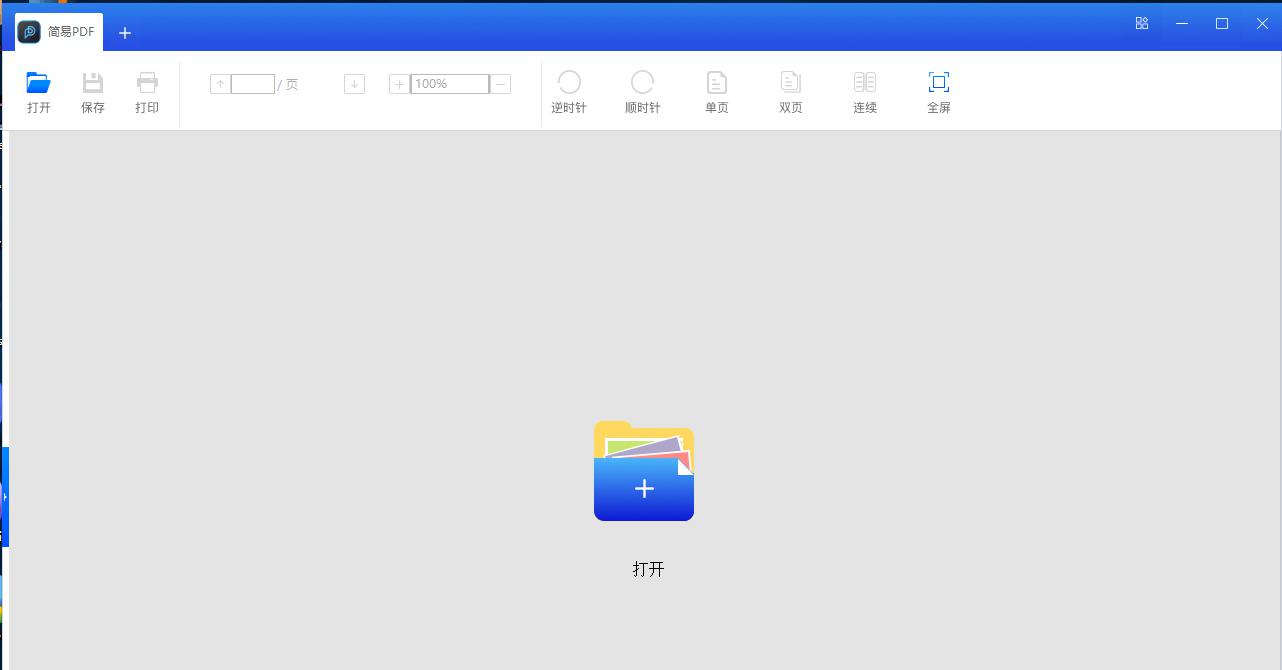Rotate the page with the 逆时针 icon

click(x=569, y=91)
